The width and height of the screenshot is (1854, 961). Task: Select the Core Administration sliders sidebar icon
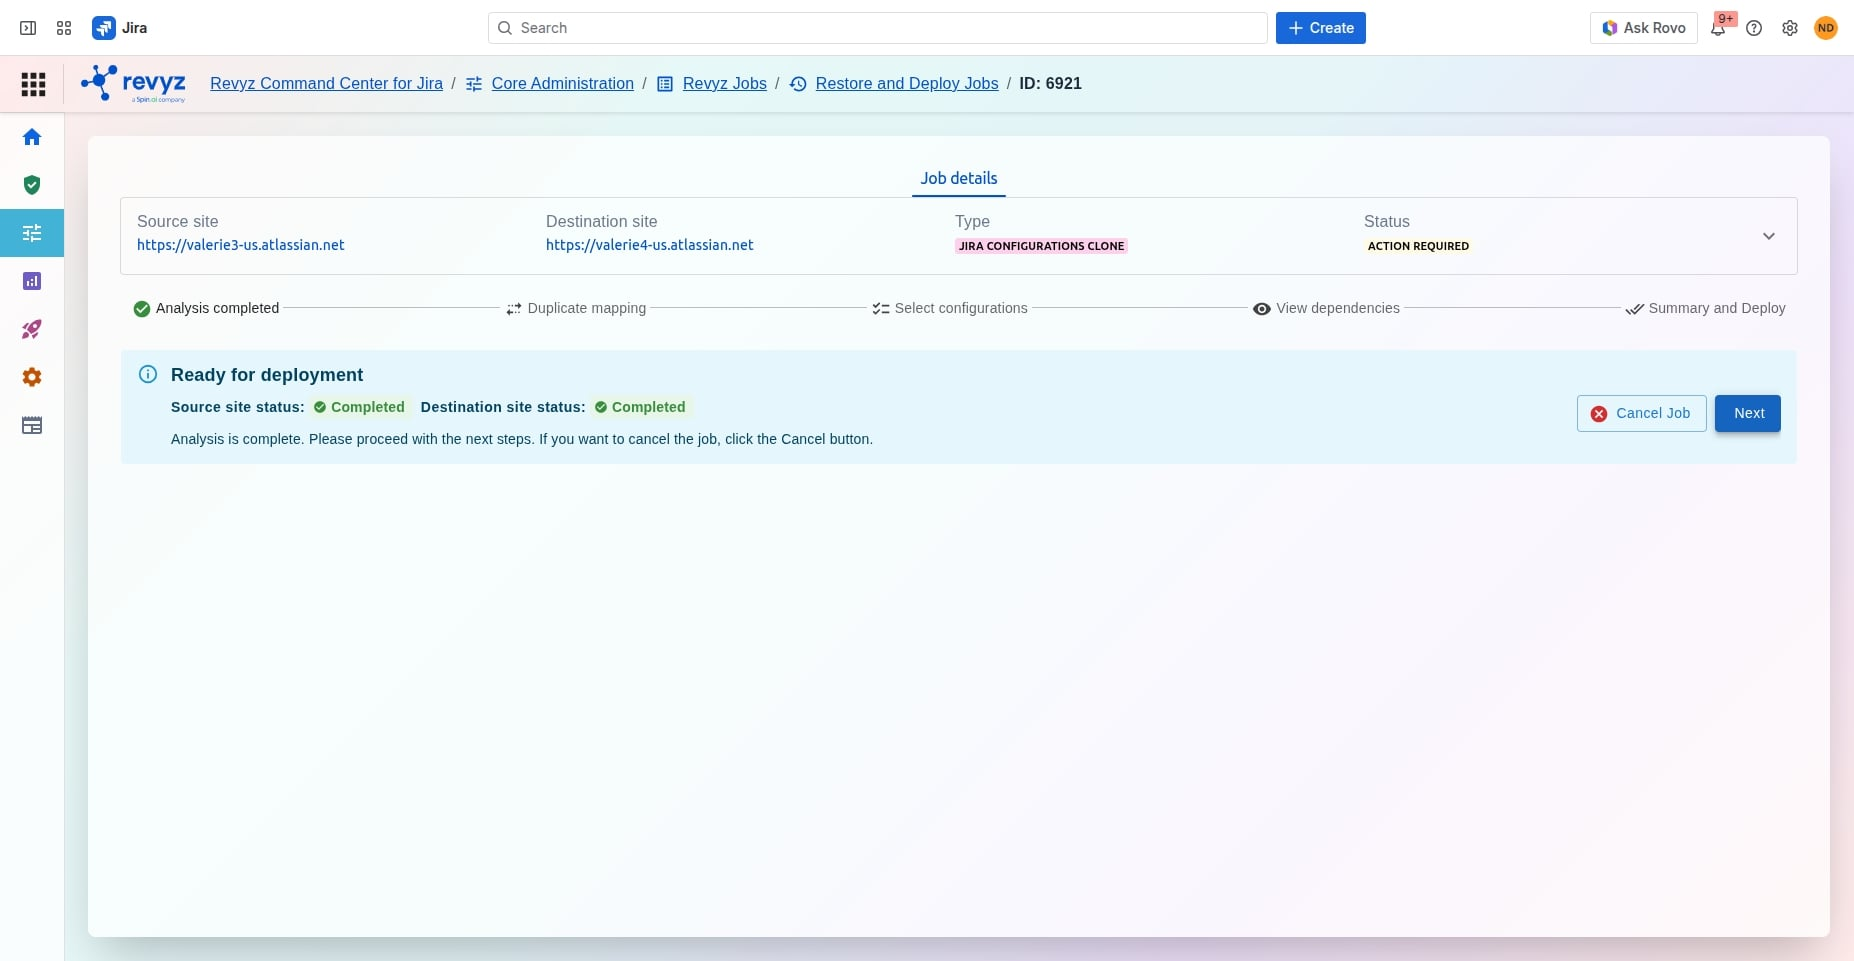32,233
